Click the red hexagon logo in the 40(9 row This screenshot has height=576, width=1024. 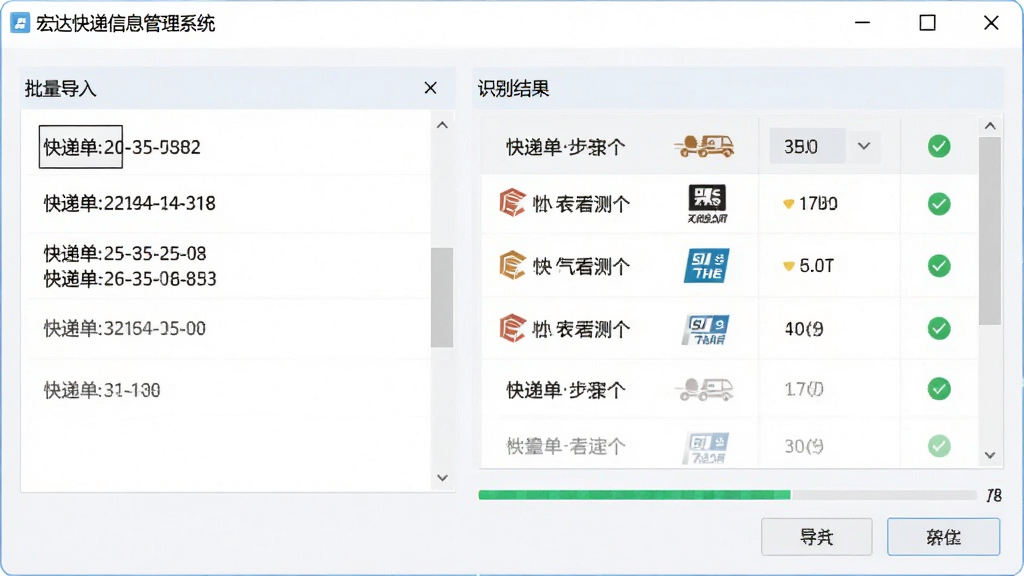pos(512,328)
